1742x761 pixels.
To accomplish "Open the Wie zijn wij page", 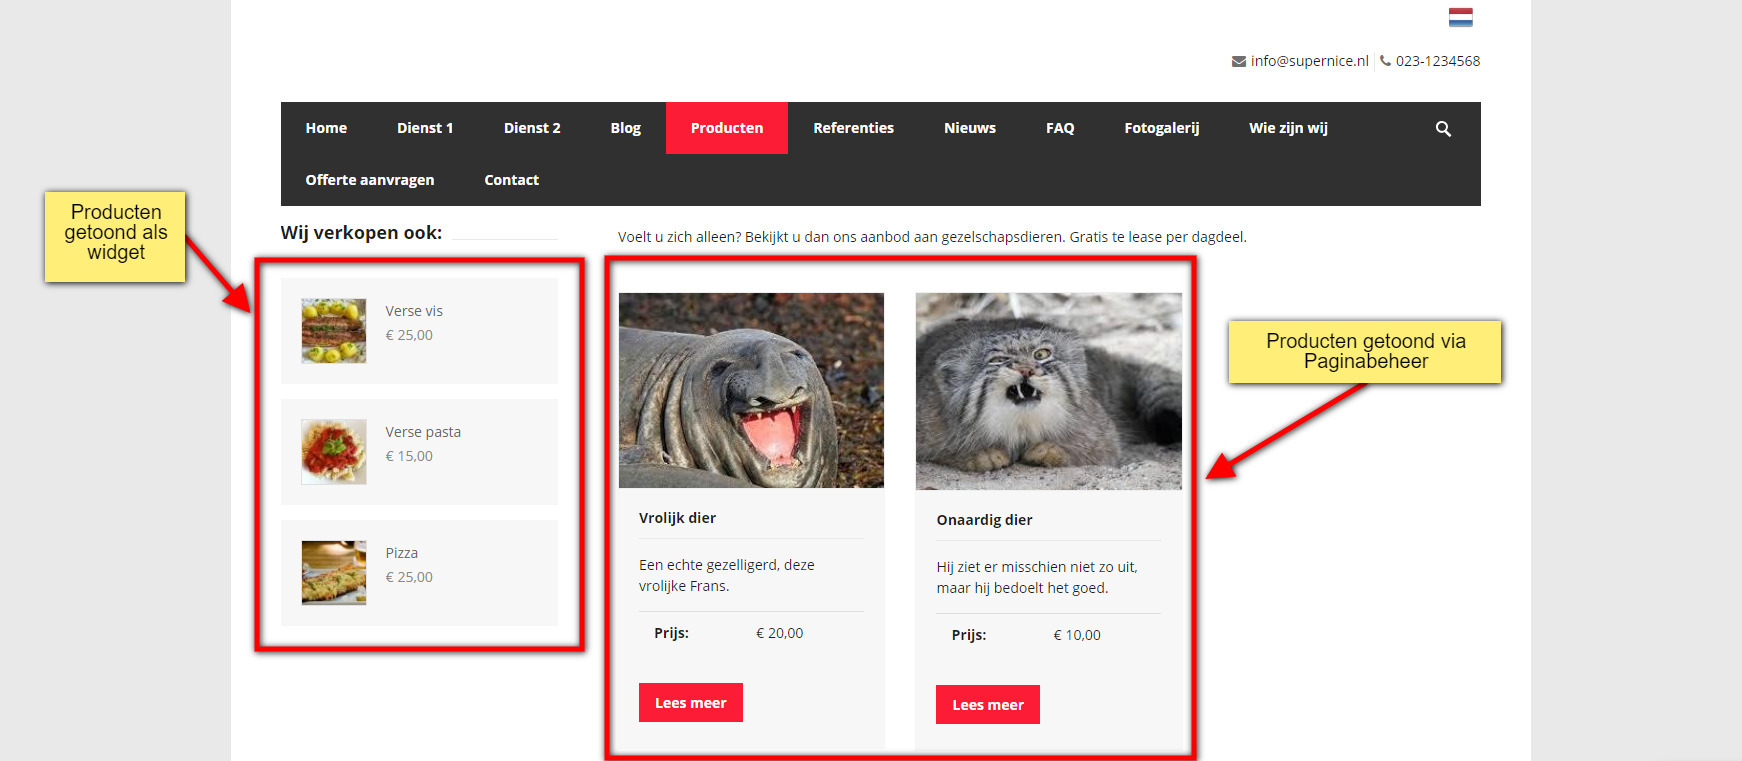I will 1288,128.
